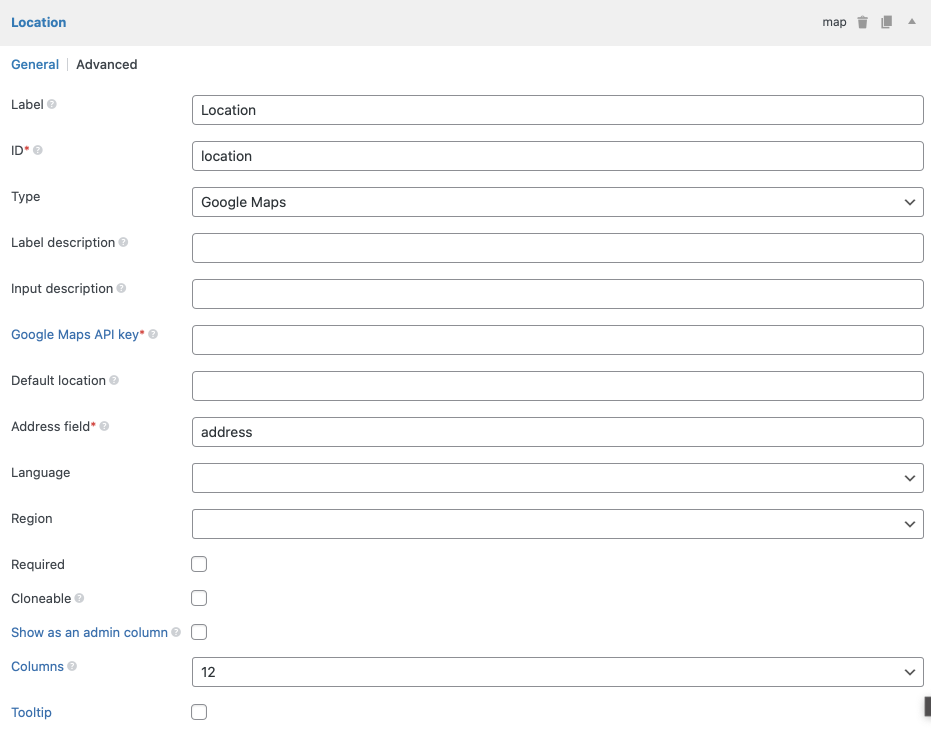The width and height of the screenshot is (931, 733).
Task: Show help for Default location
Action: point(114,380)
